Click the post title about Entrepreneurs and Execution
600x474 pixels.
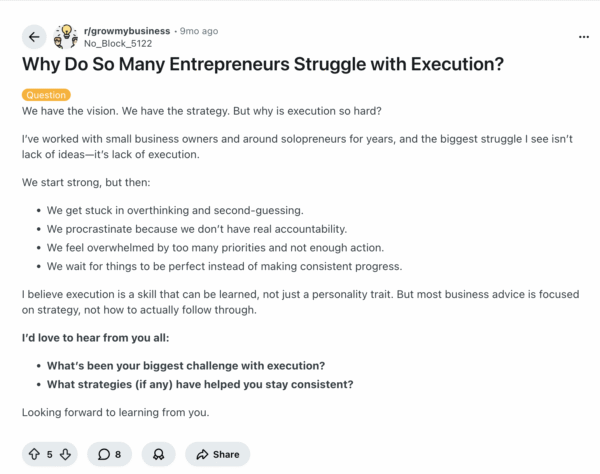pyautogui.click(x=262, y=67)
